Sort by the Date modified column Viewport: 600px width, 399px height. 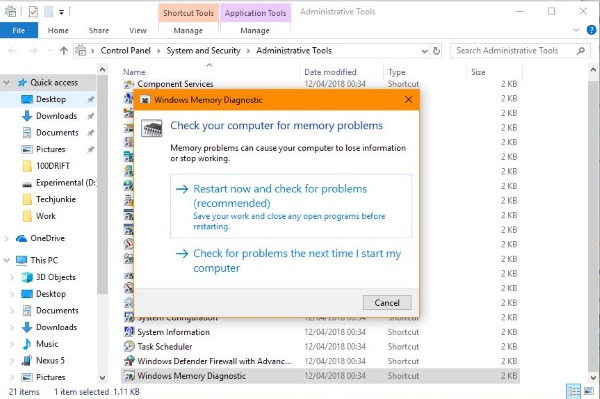(x=330, y=72)
